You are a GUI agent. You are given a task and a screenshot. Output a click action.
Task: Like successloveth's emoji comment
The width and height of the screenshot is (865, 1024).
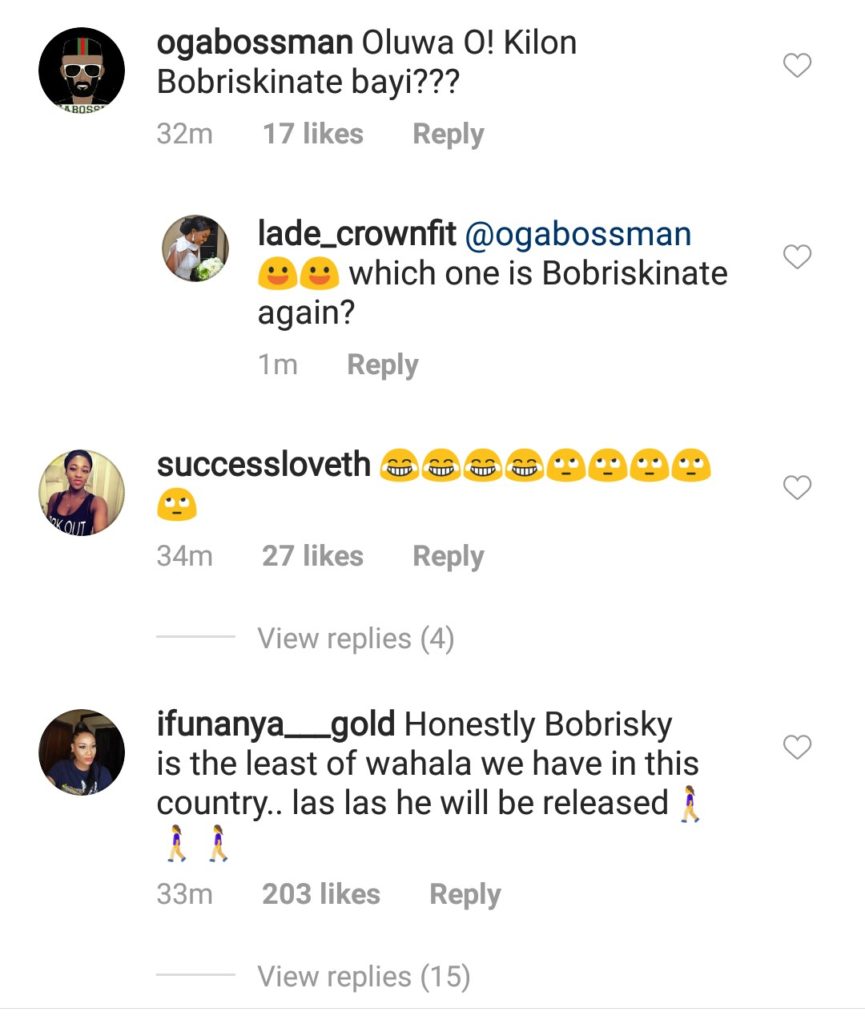point(796,488)
